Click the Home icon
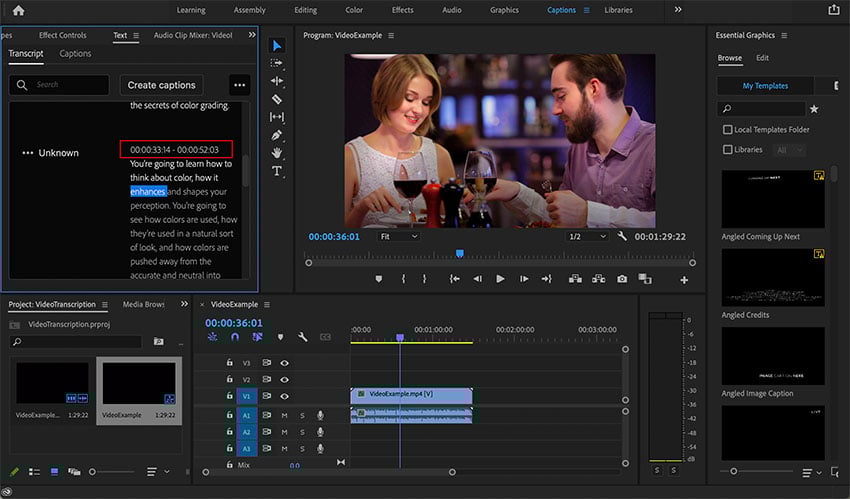Viewport: 850px width, 499px height. click(x=18, y=10)
